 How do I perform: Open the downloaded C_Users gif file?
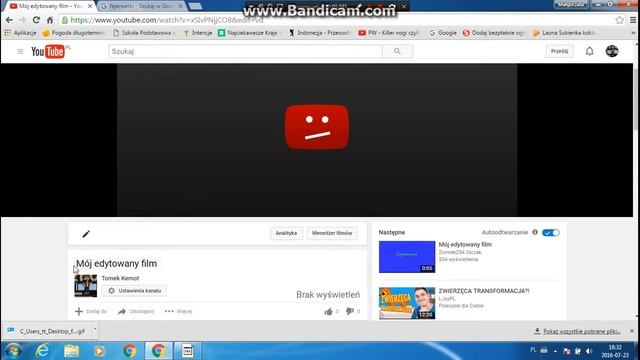48,331
